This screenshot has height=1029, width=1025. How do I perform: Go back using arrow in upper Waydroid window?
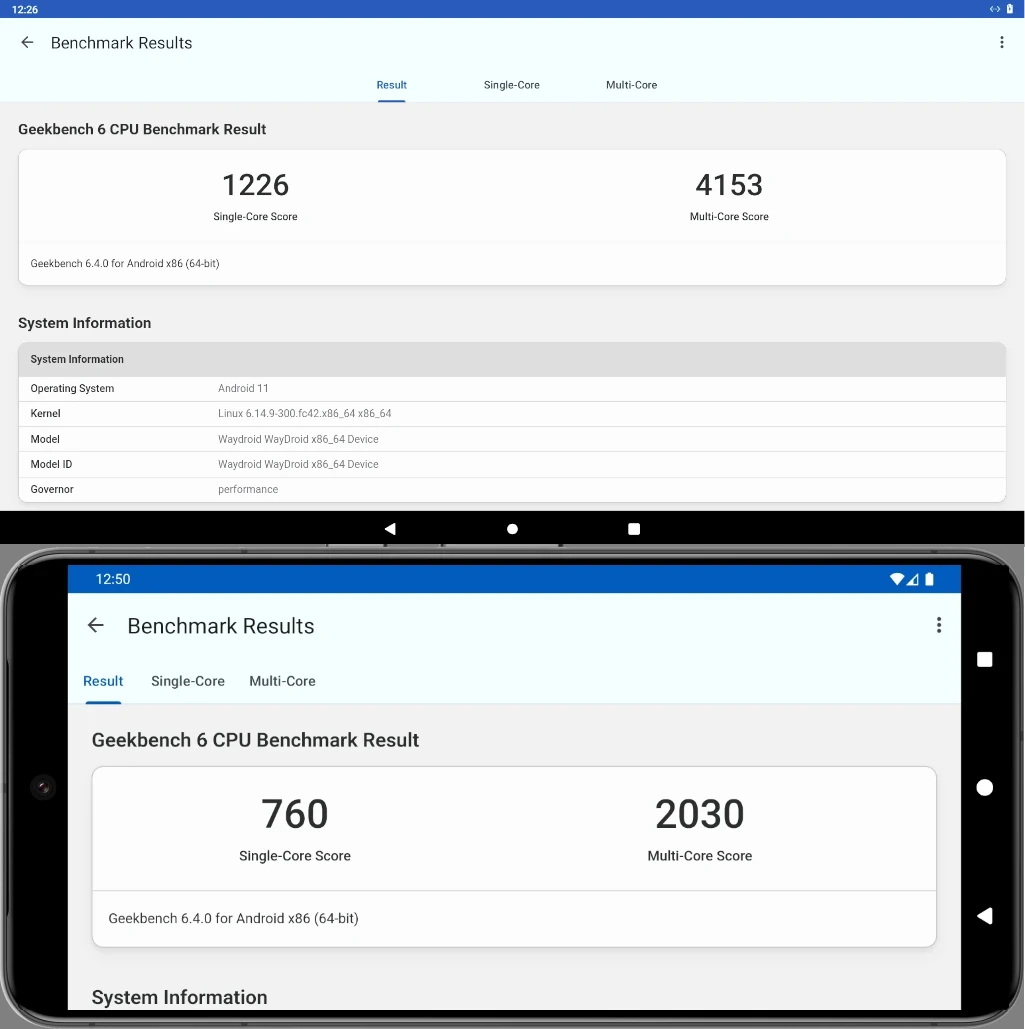coord(27,43)
